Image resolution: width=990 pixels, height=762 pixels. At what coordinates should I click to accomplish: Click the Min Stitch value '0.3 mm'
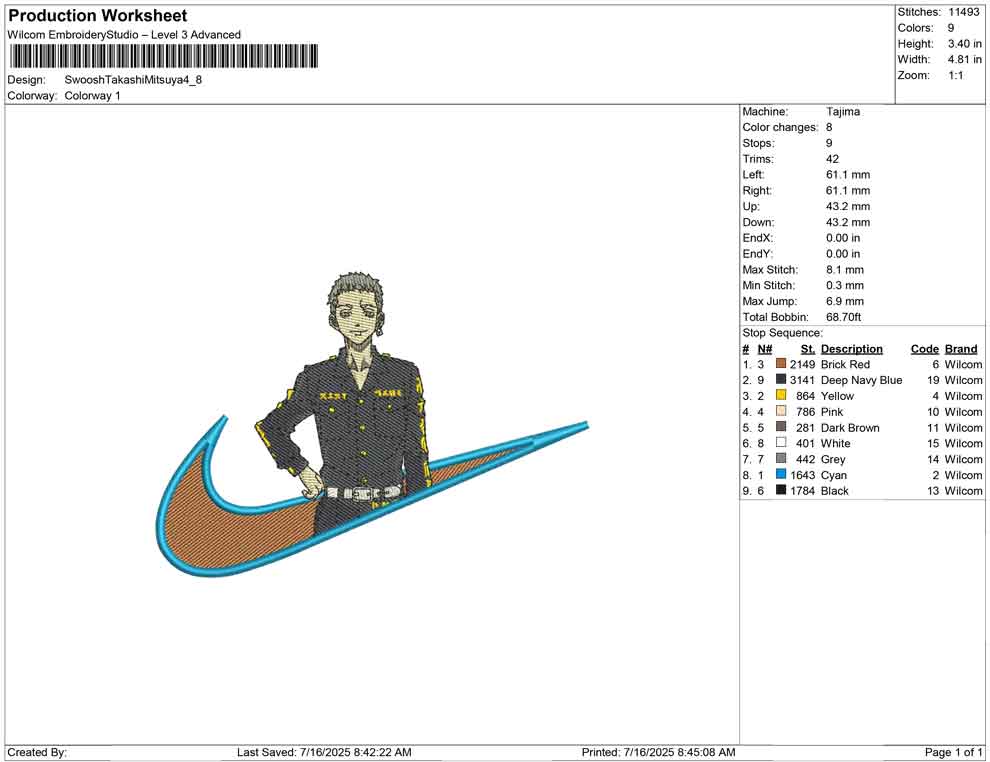tap(845, 285)
